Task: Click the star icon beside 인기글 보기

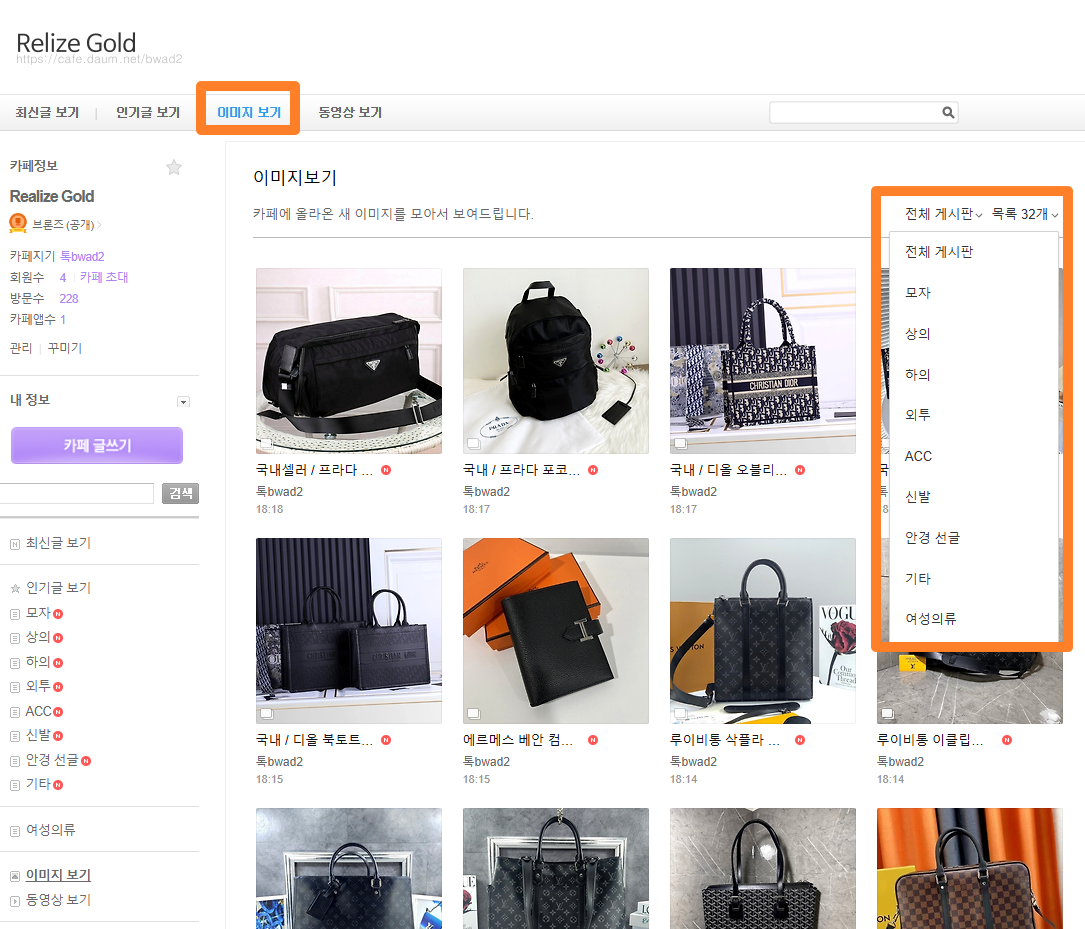Action: point(15,589)
